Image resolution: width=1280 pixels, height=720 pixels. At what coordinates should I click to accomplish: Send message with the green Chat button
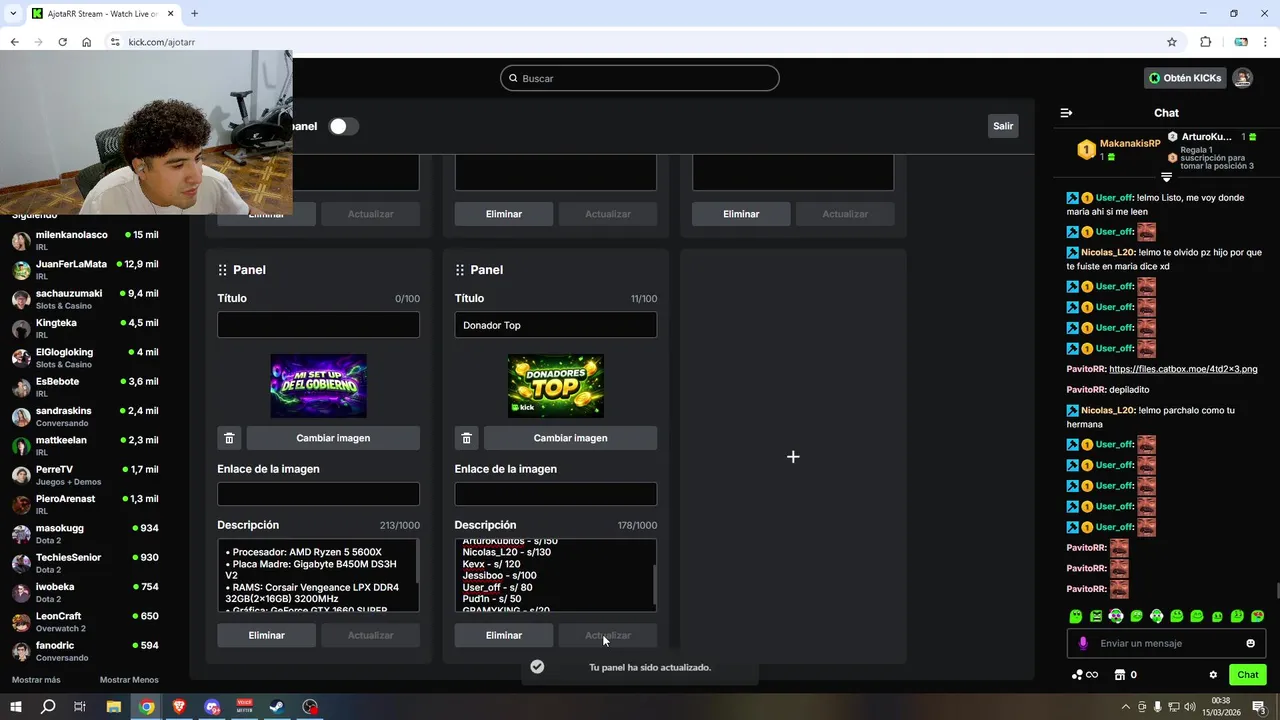(x=1248, y=675)
